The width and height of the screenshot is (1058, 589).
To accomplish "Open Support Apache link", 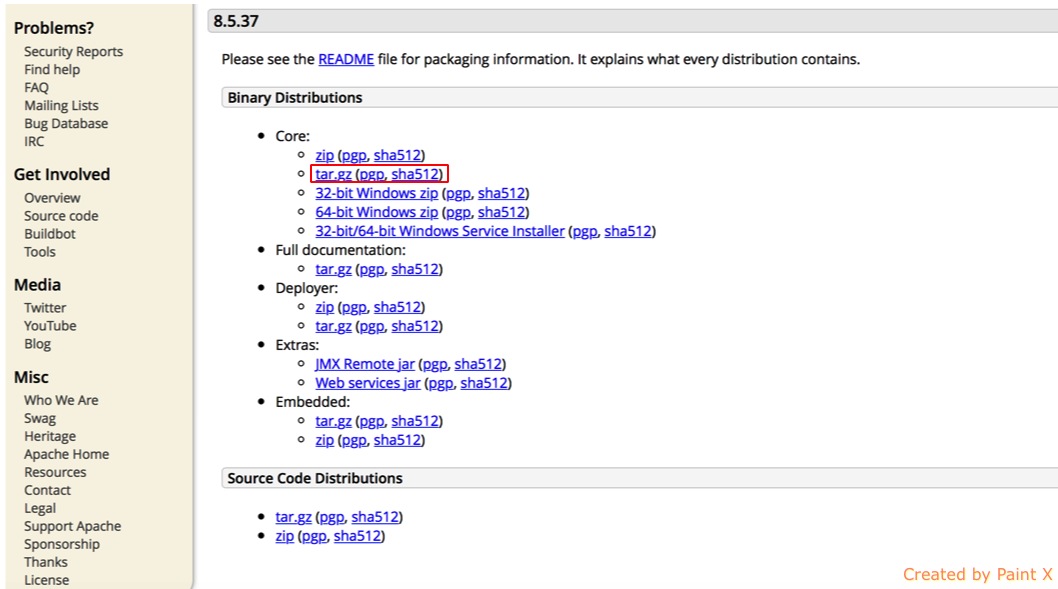I will pos(73,526).
